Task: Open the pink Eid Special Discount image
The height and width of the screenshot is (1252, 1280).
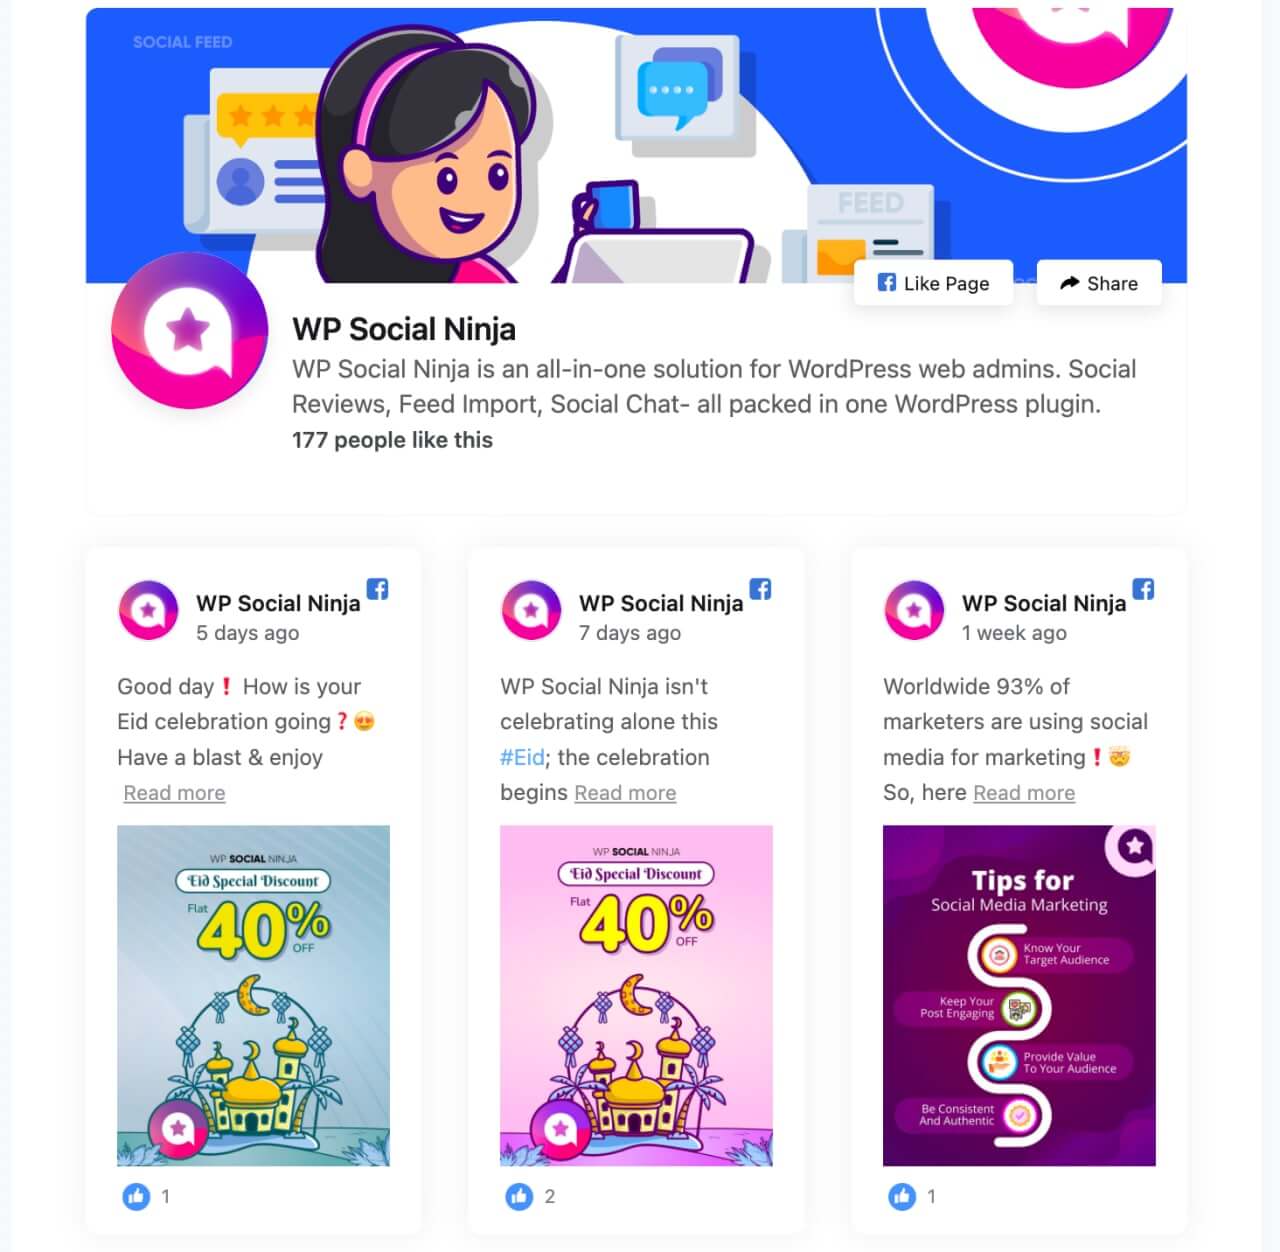Action: [x=636, y=996]
